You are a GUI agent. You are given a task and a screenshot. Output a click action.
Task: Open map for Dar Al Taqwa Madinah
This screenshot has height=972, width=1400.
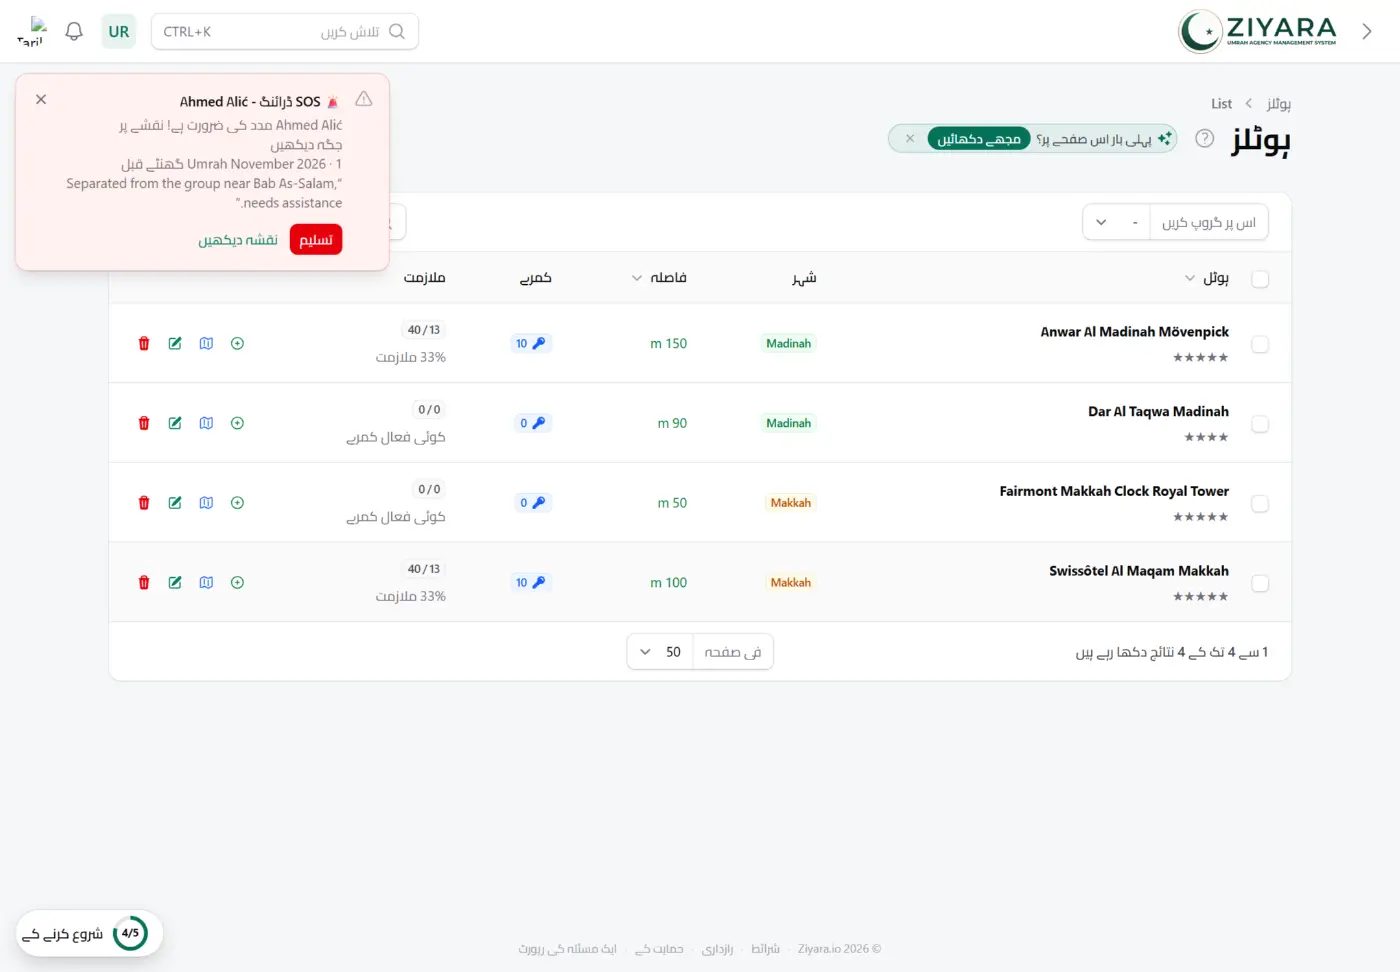coord(206,423)
